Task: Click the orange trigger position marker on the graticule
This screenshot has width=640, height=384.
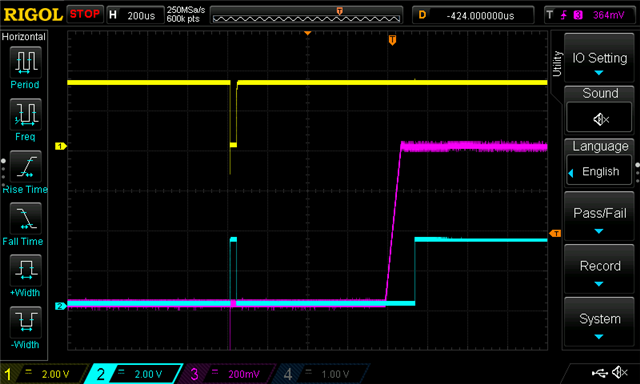Action: (392, 40)
